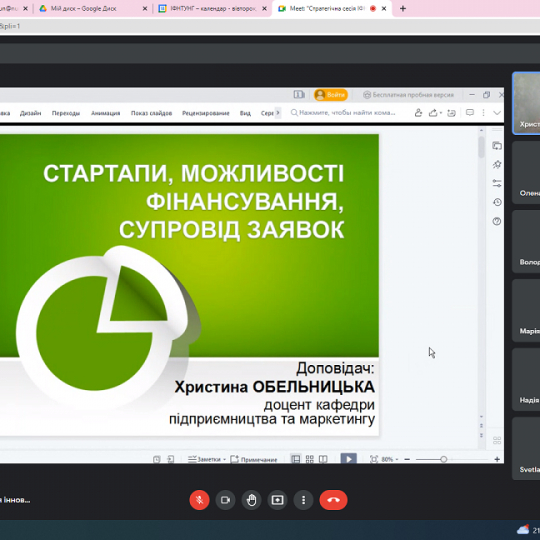Open Meet more options menu
The height and width of the screenshot is (540, 540).
(x=303, y=500)
